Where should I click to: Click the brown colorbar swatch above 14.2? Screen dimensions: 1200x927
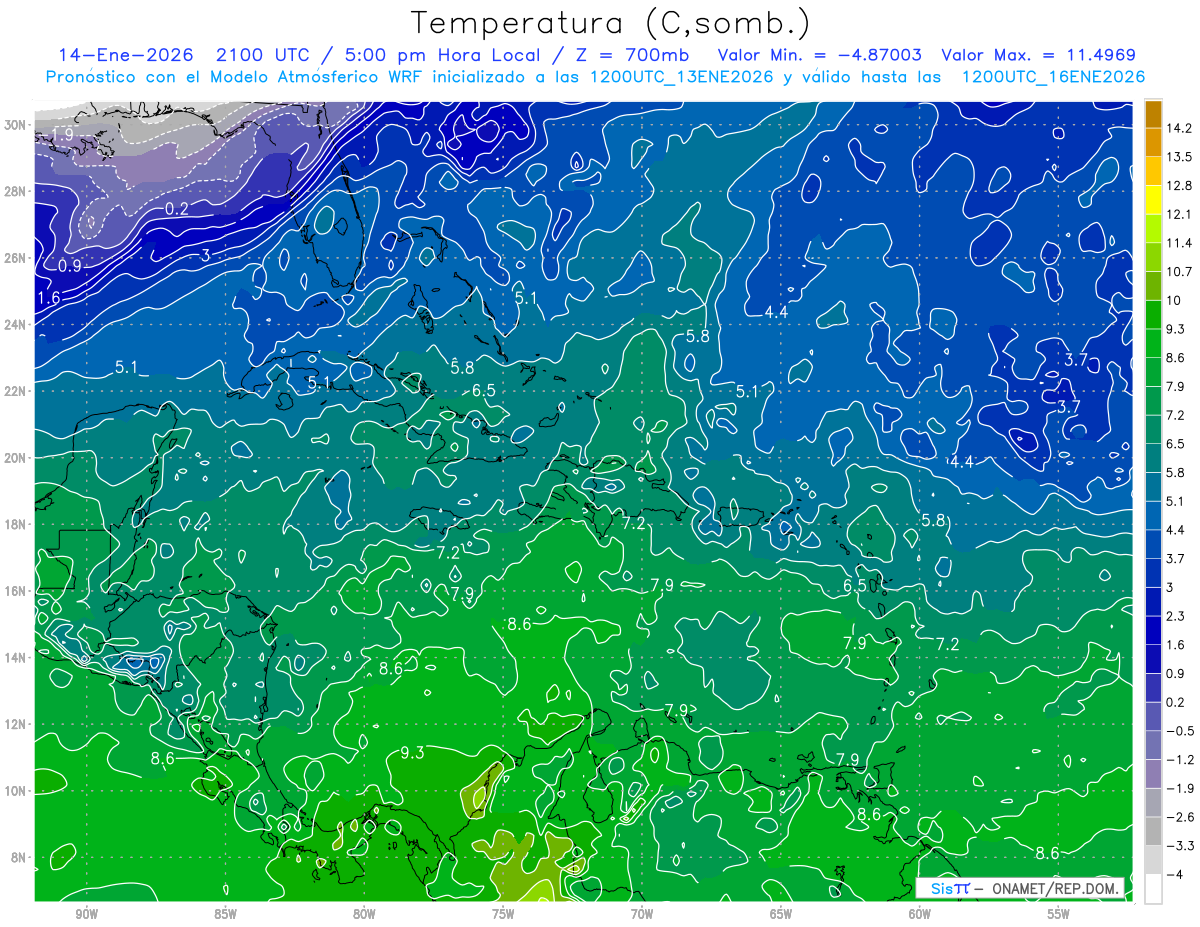click(1153, 114)
